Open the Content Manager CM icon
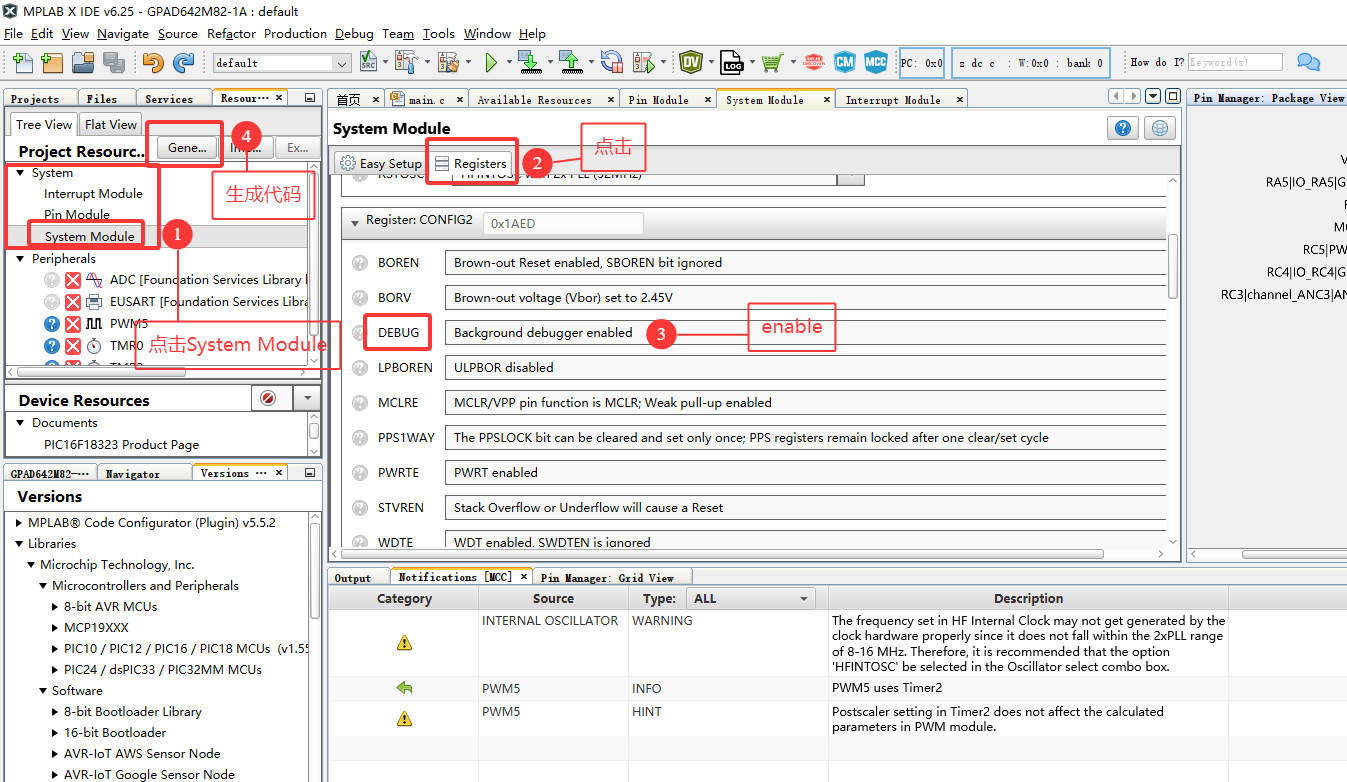This screenshot has width=1347, height=782. (845, 62)
